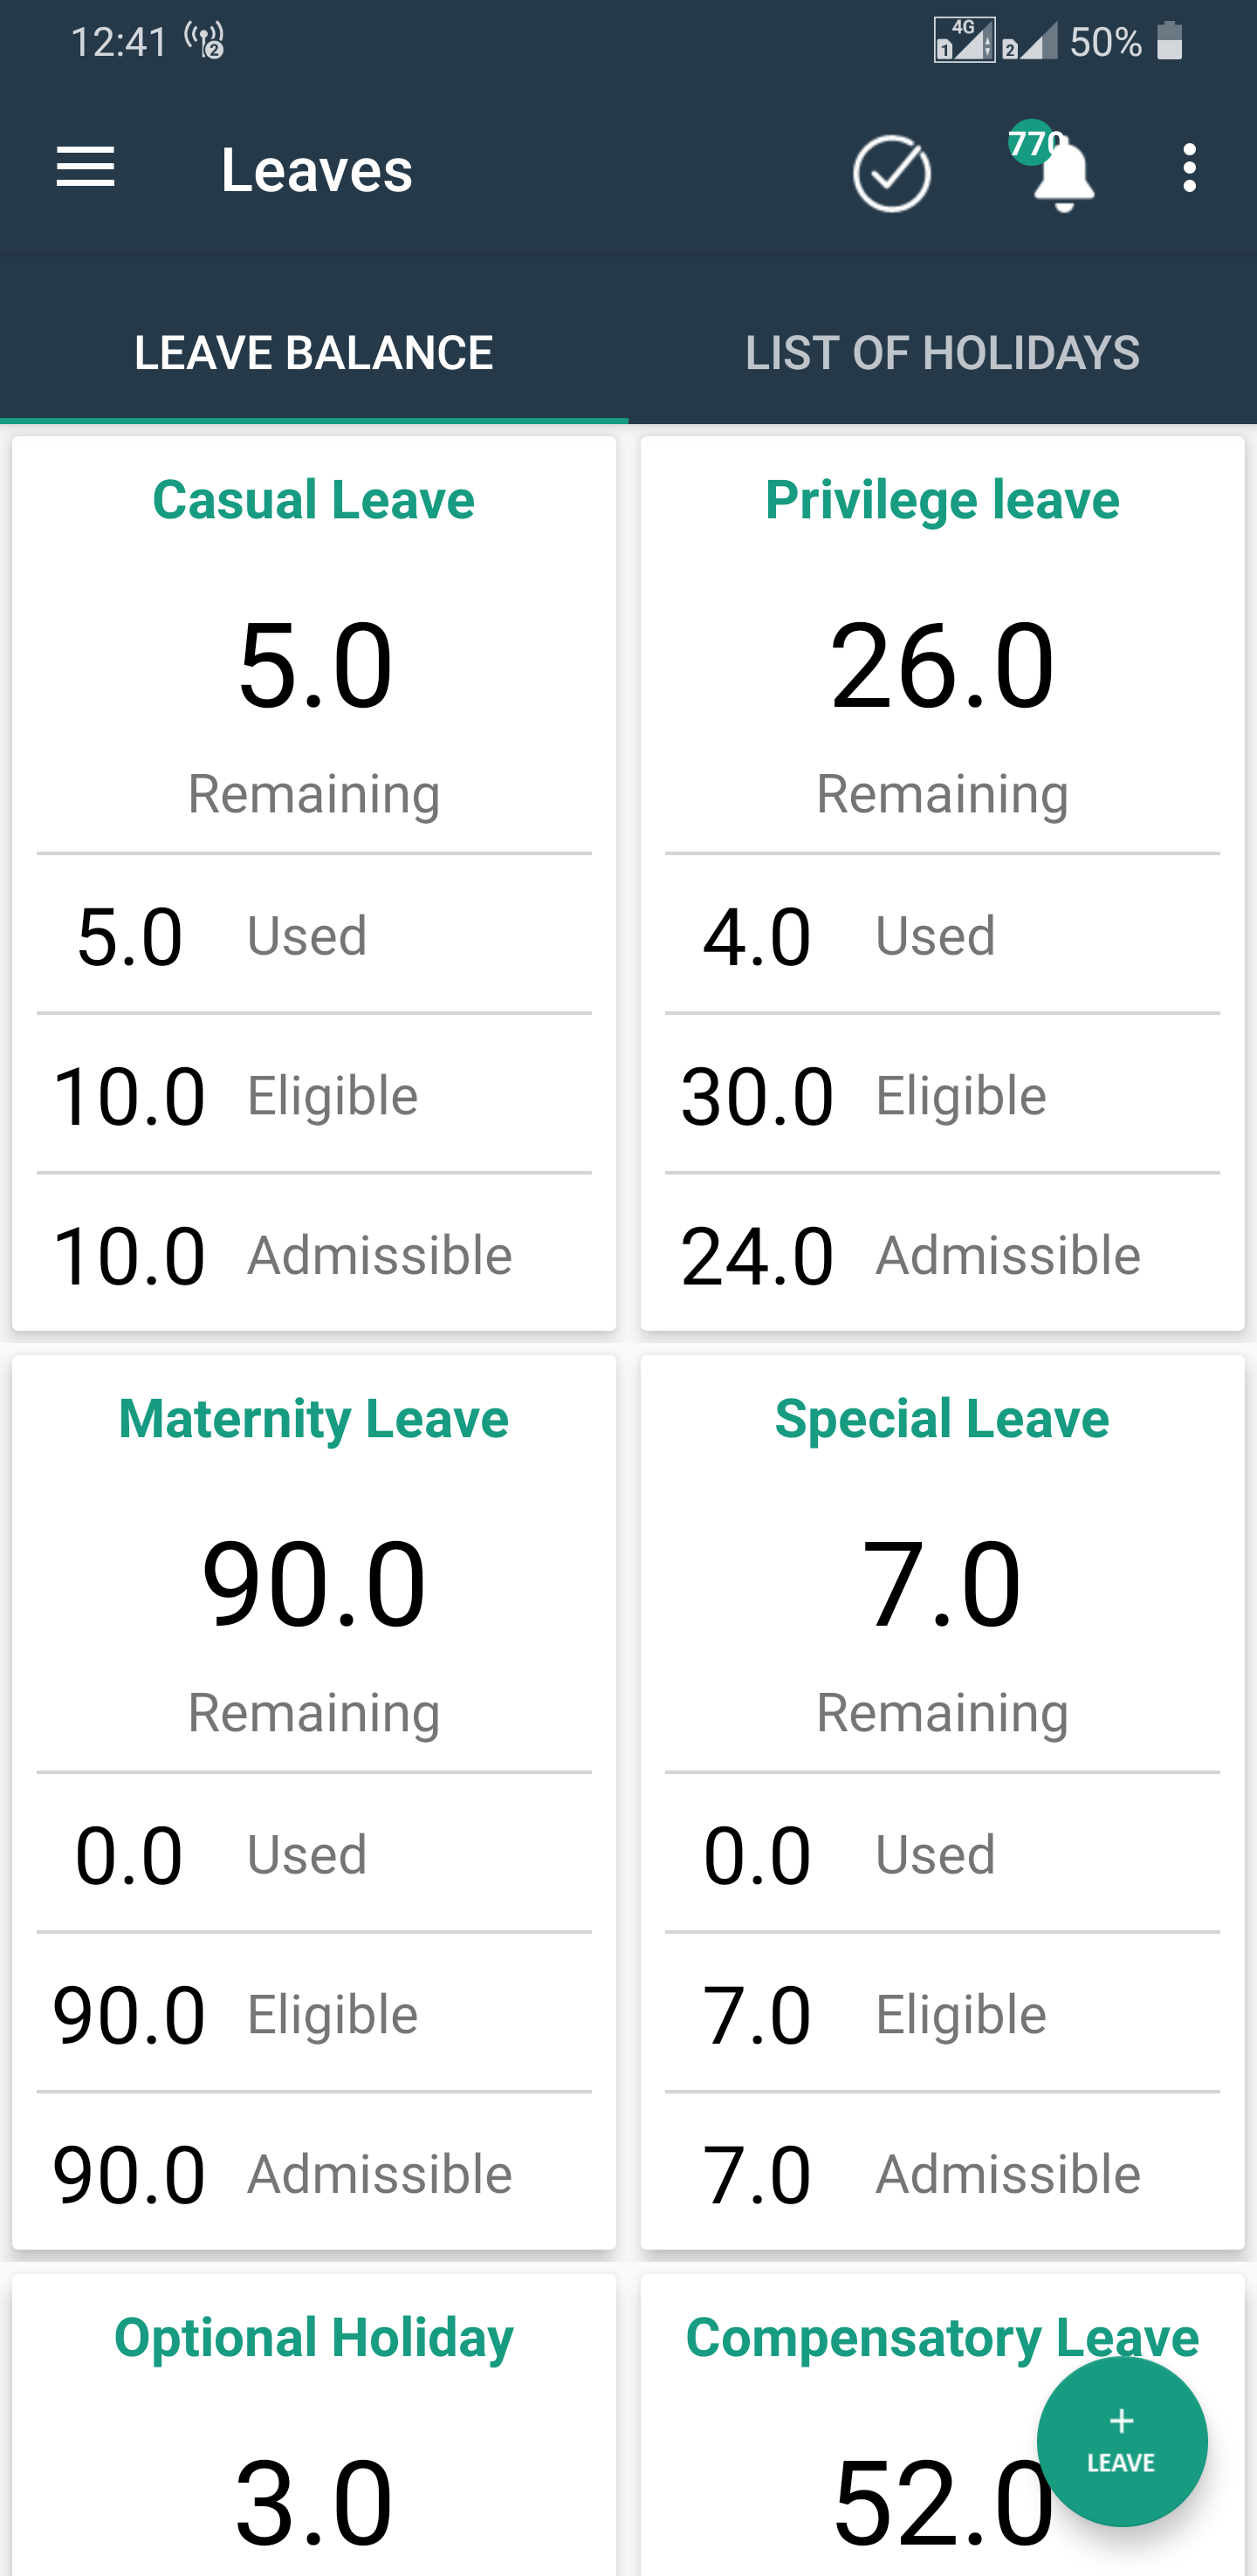Tap Privilege leave 26.0 remaining value

pos(942,664)
